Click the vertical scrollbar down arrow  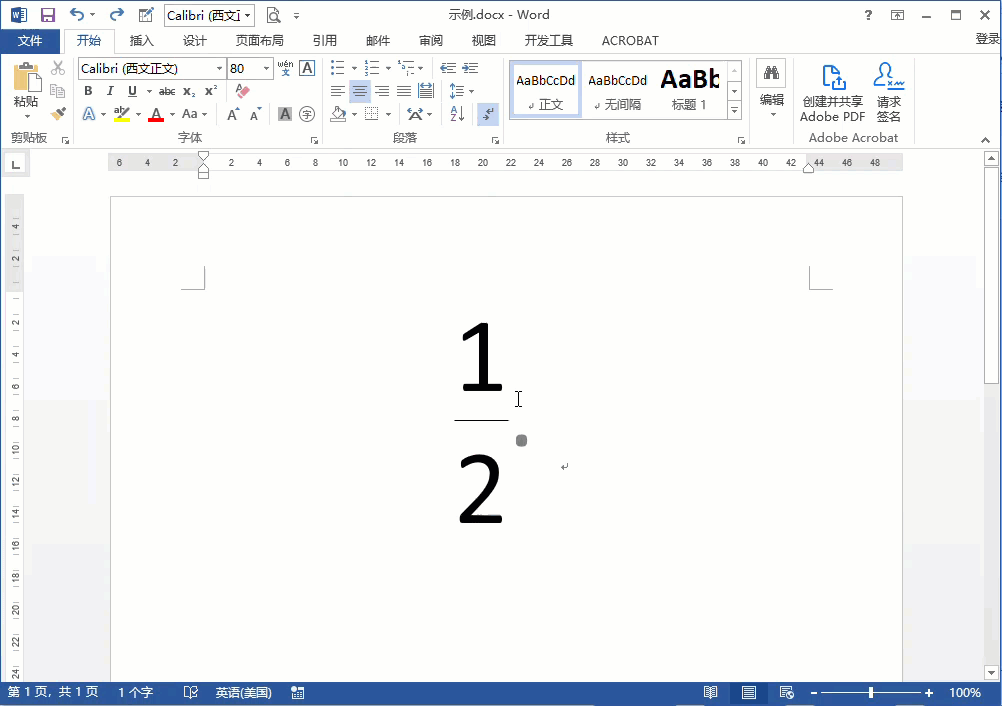[991, 672]
